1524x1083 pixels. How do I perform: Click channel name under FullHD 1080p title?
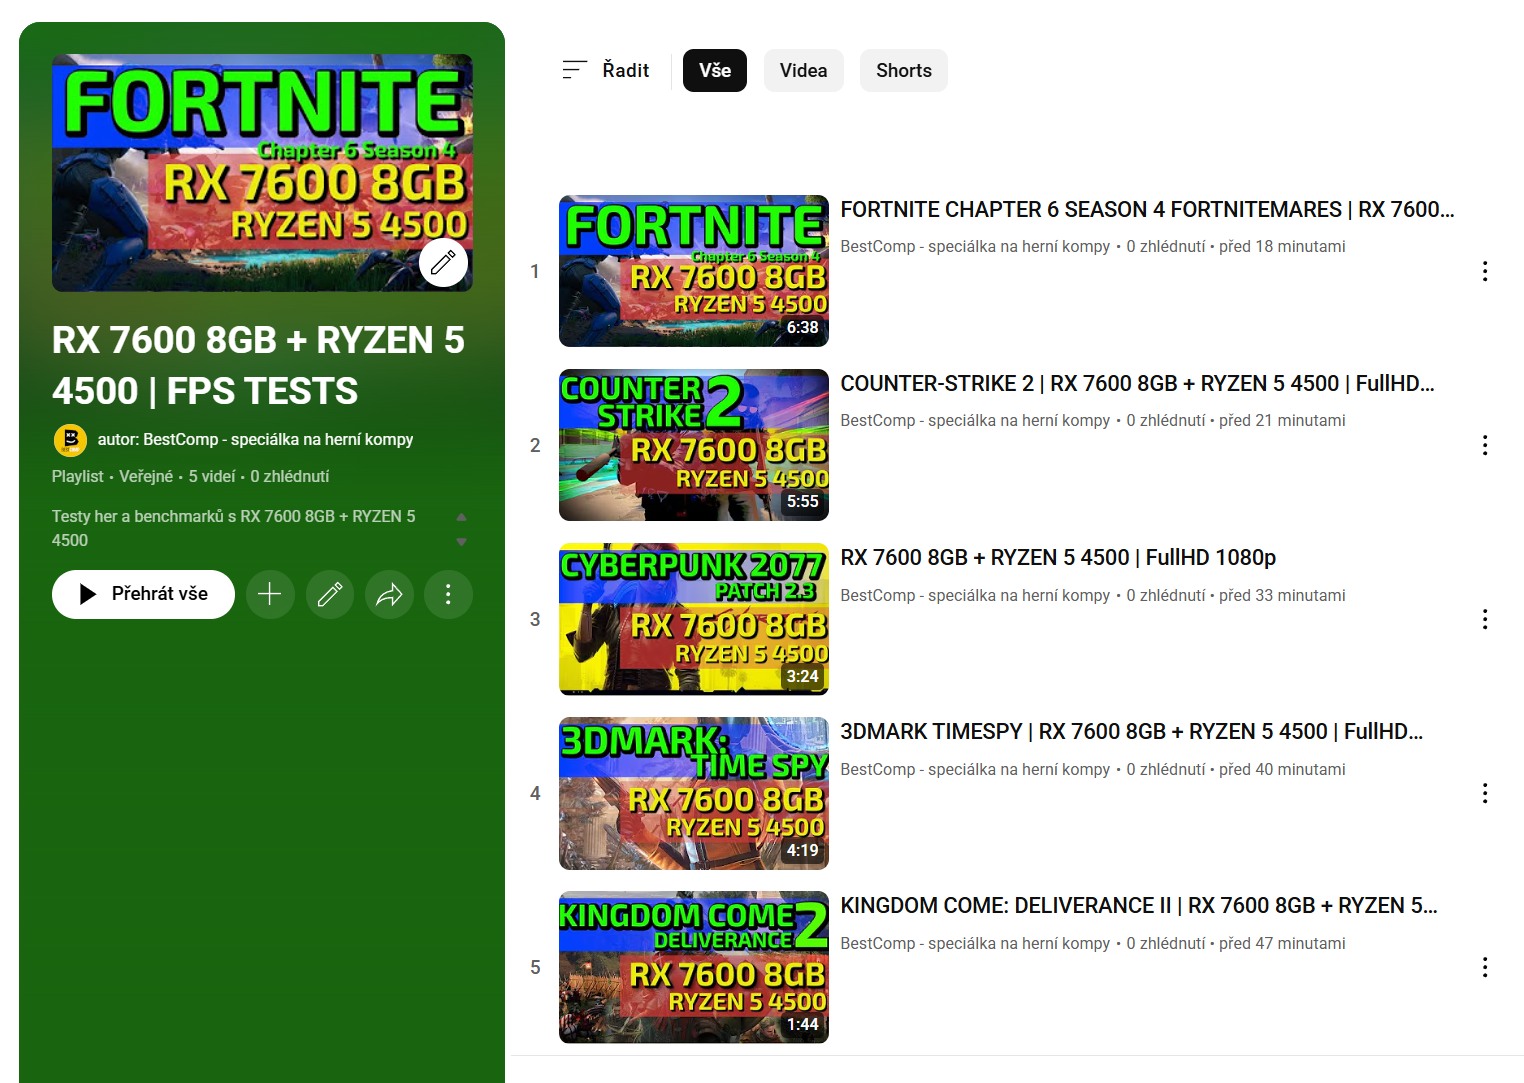pos(975,596)
